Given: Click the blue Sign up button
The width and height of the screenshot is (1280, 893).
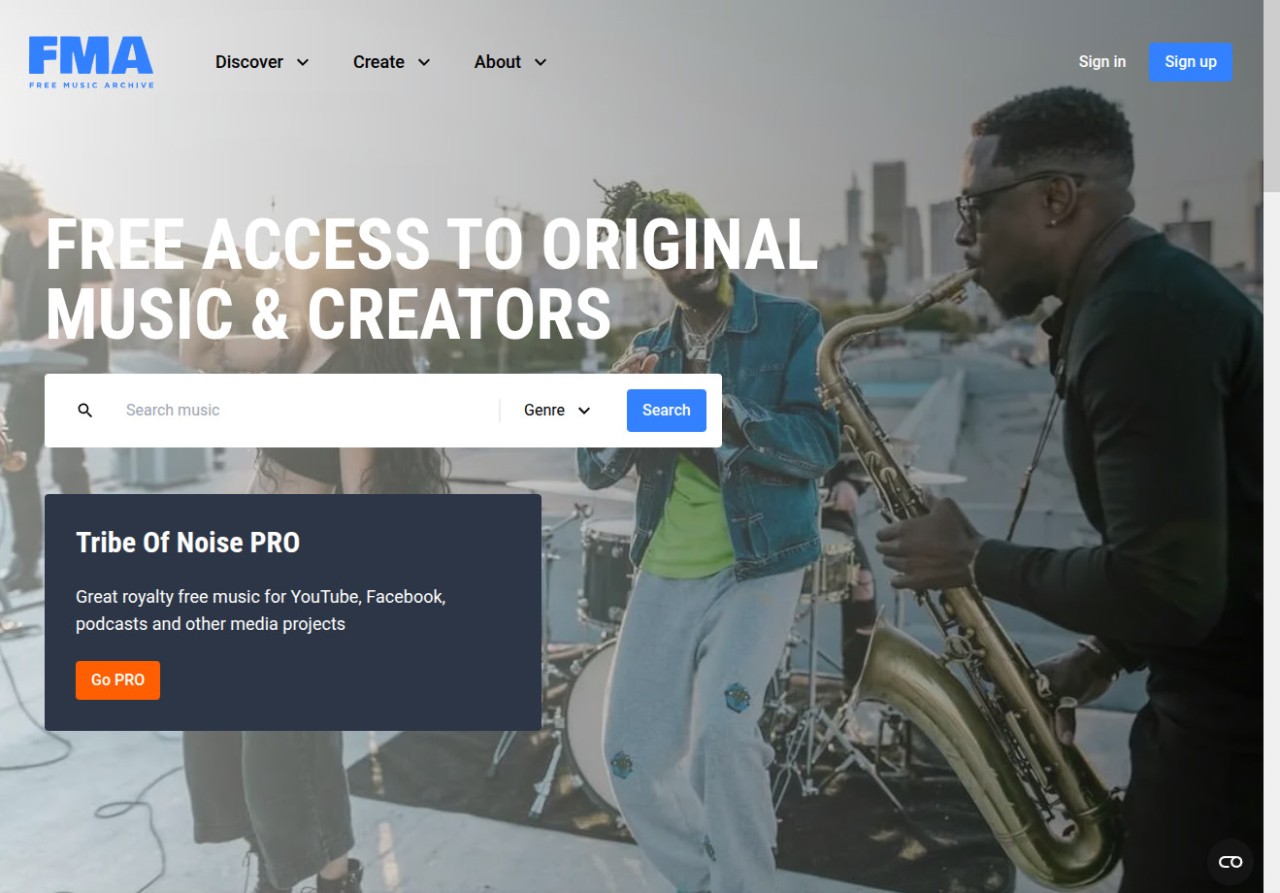Looking at the screenshot, I should coord(1190,62).
